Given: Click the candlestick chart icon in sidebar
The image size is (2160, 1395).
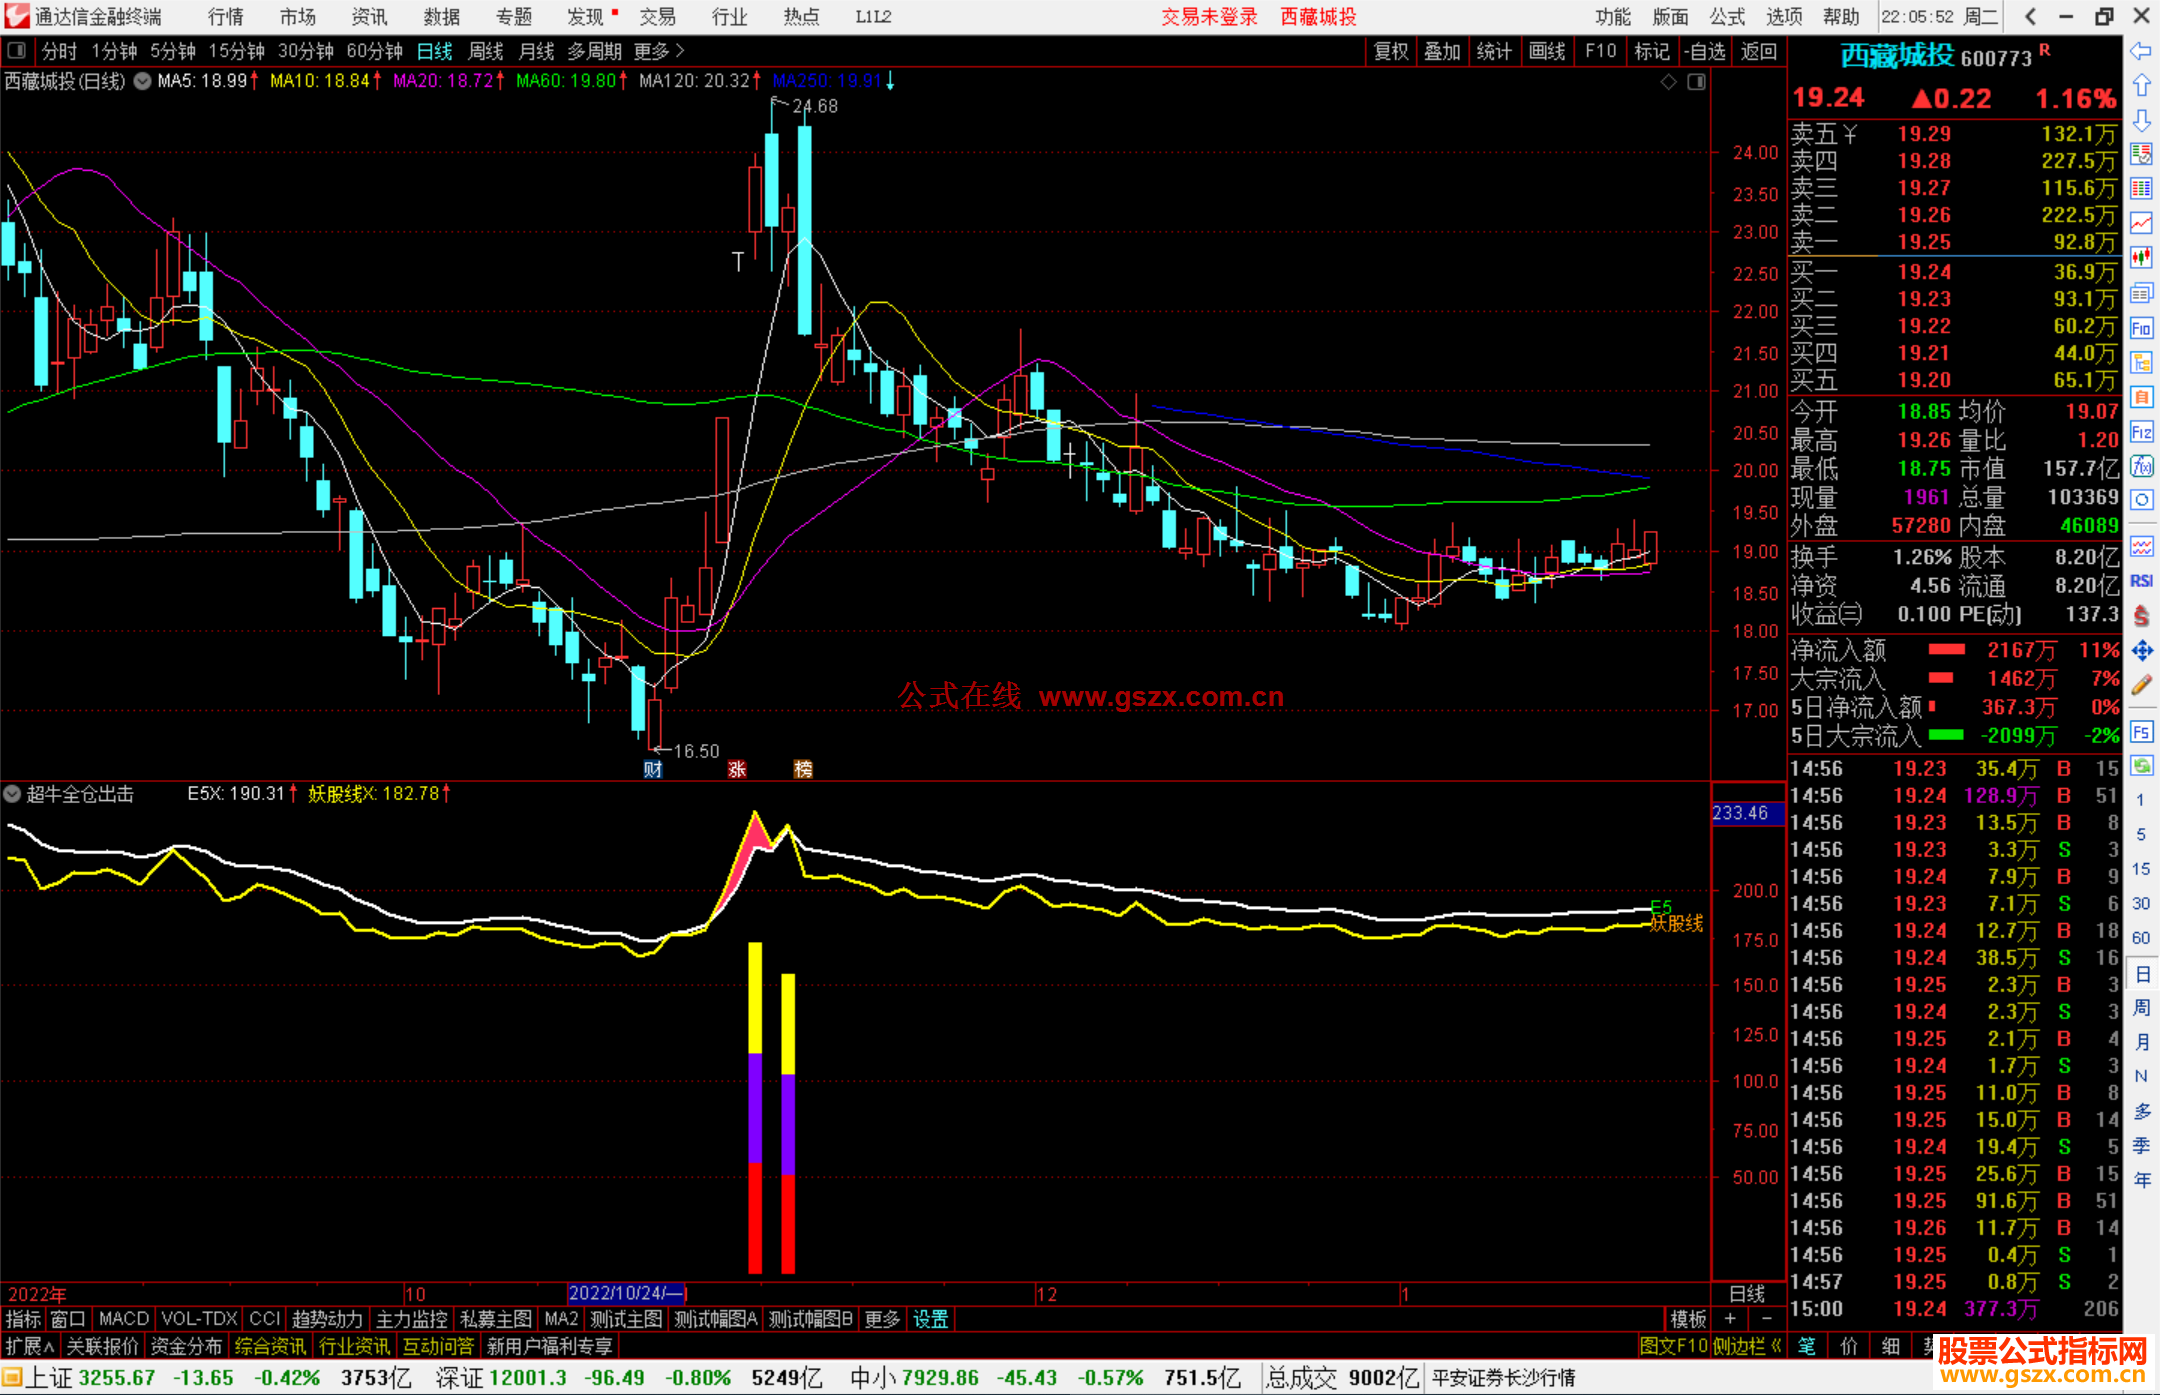Looking at the screenshot, I should pos(2141,258).
